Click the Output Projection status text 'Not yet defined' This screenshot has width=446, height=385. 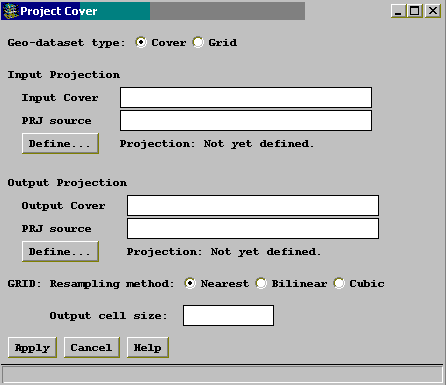266,252
